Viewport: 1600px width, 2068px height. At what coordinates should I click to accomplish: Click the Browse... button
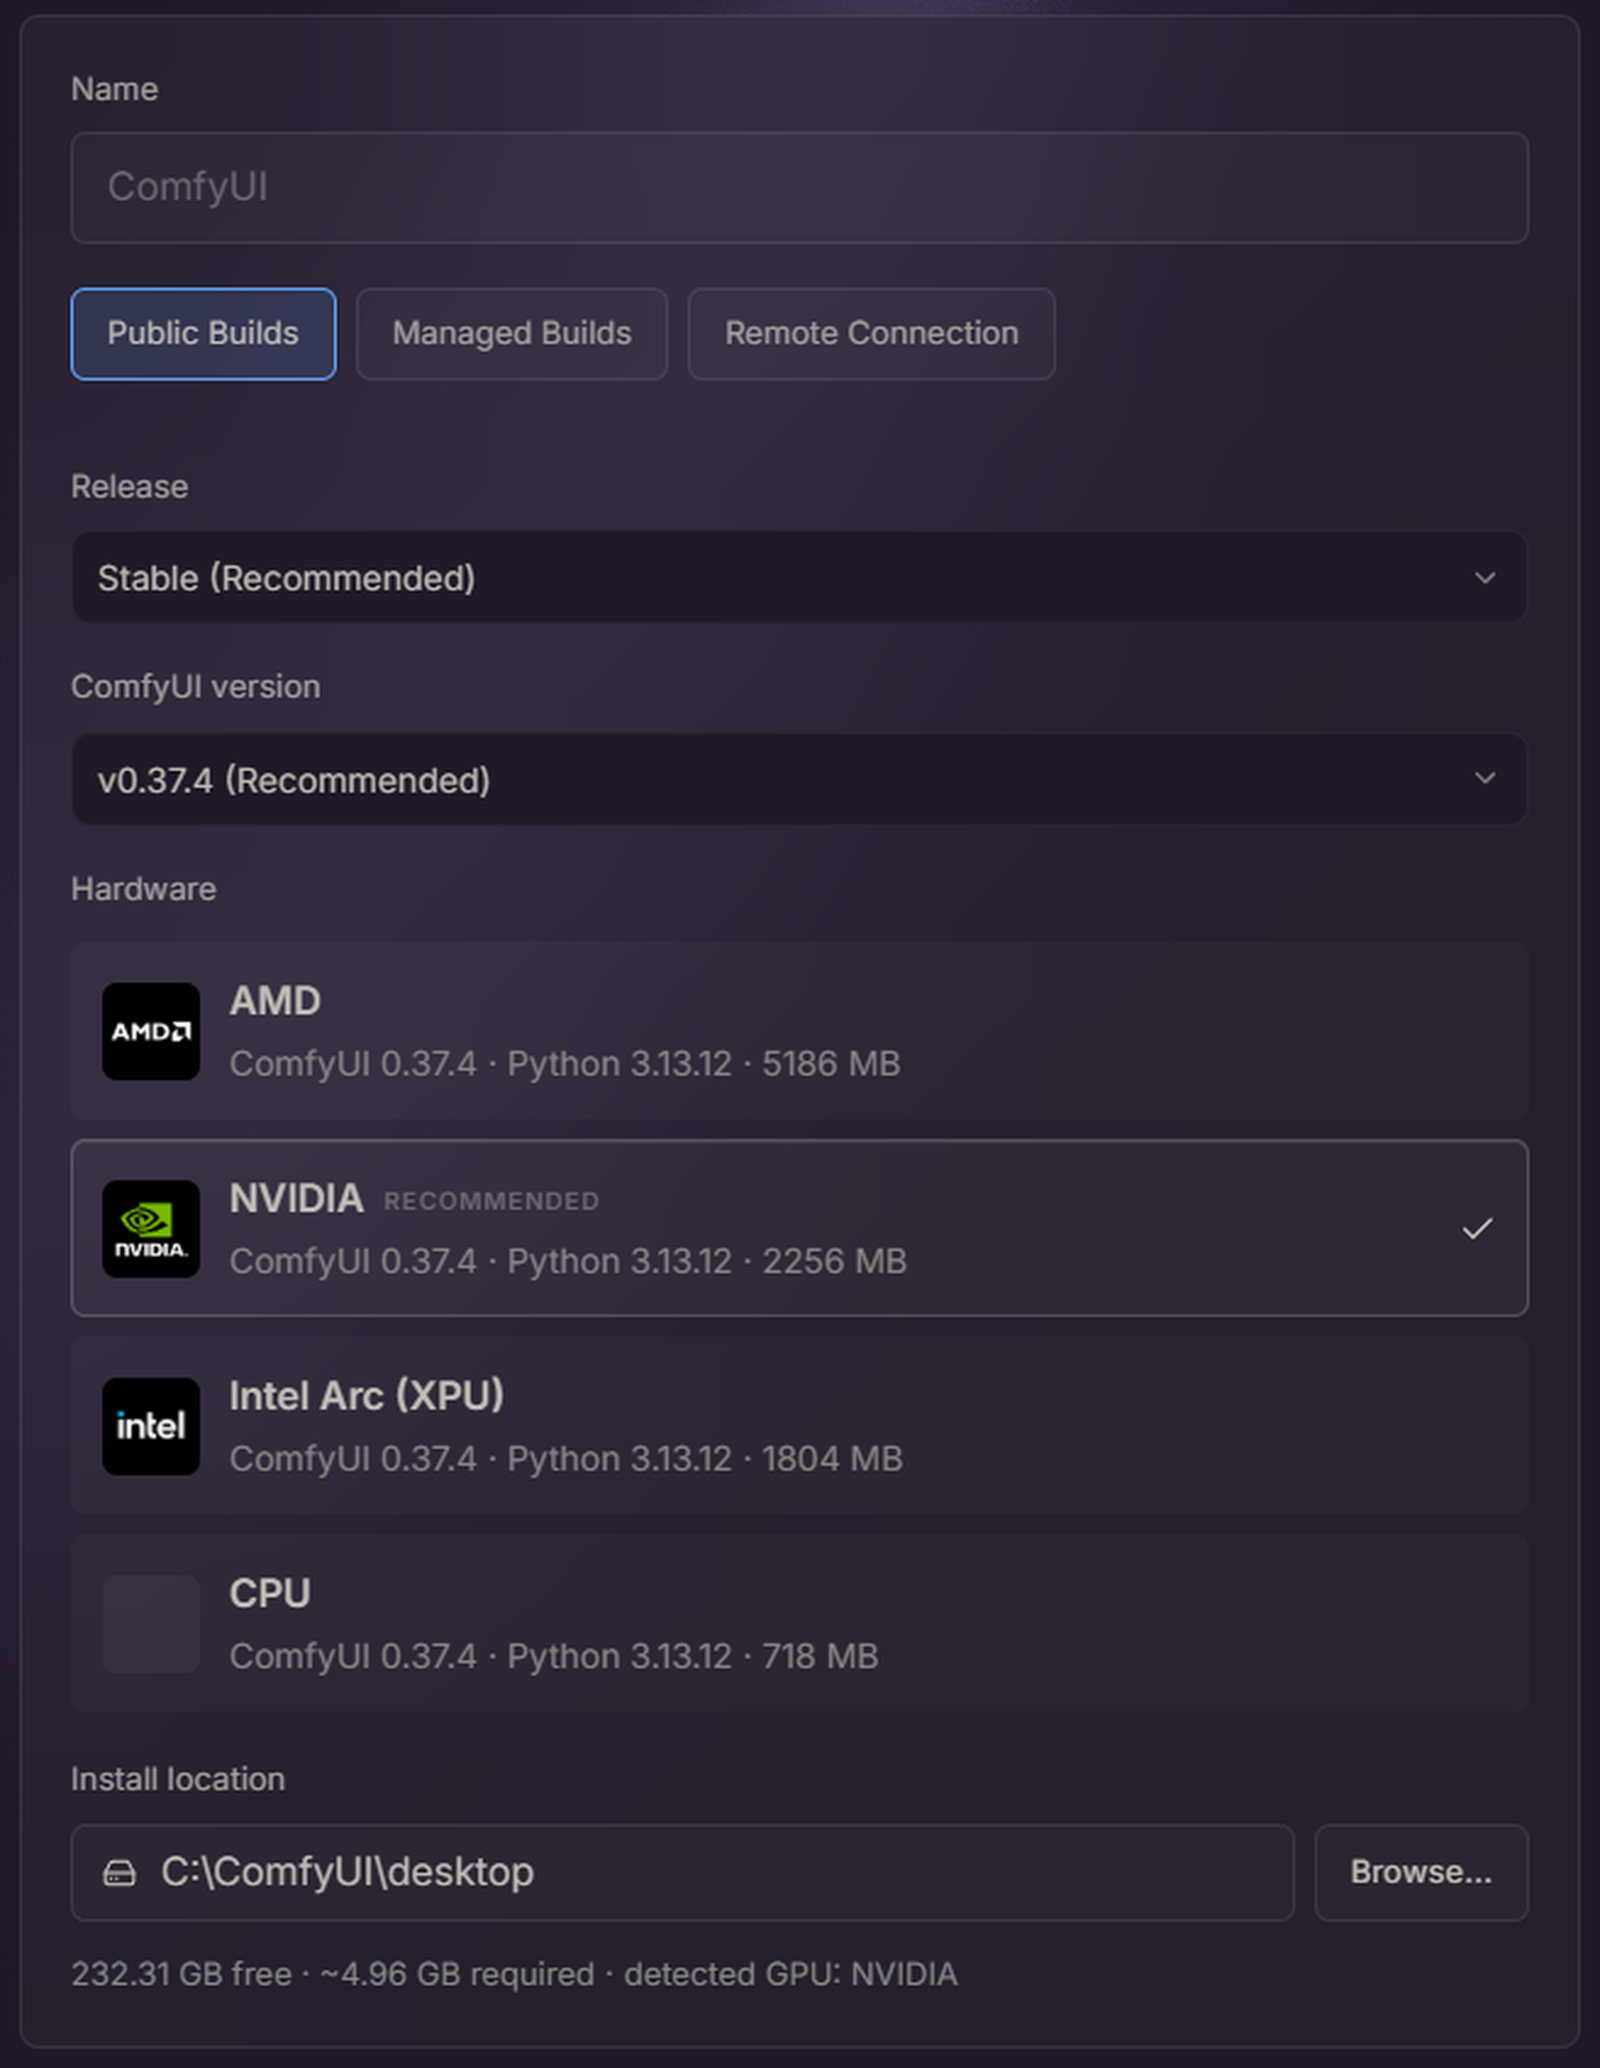[x=1421, y=1872]
